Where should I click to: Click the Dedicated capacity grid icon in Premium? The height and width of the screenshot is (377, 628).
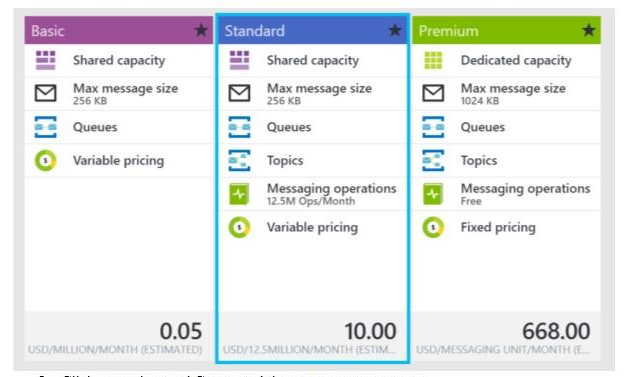click(x=433, y=60)
